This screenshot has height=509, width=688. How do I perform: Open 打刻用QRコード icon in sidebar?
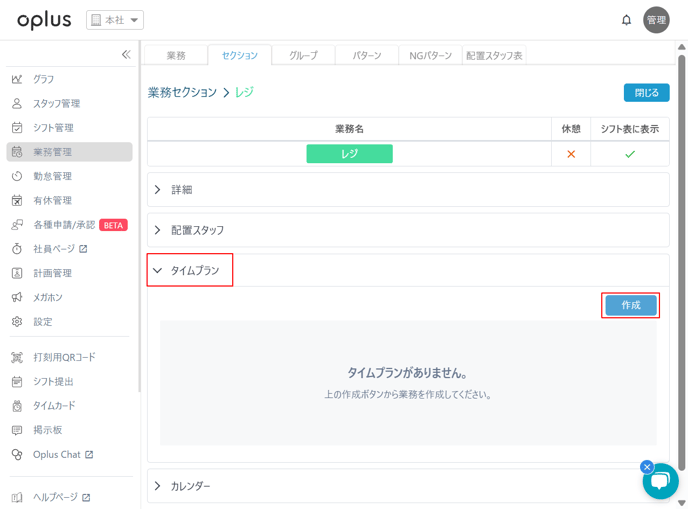17,357
